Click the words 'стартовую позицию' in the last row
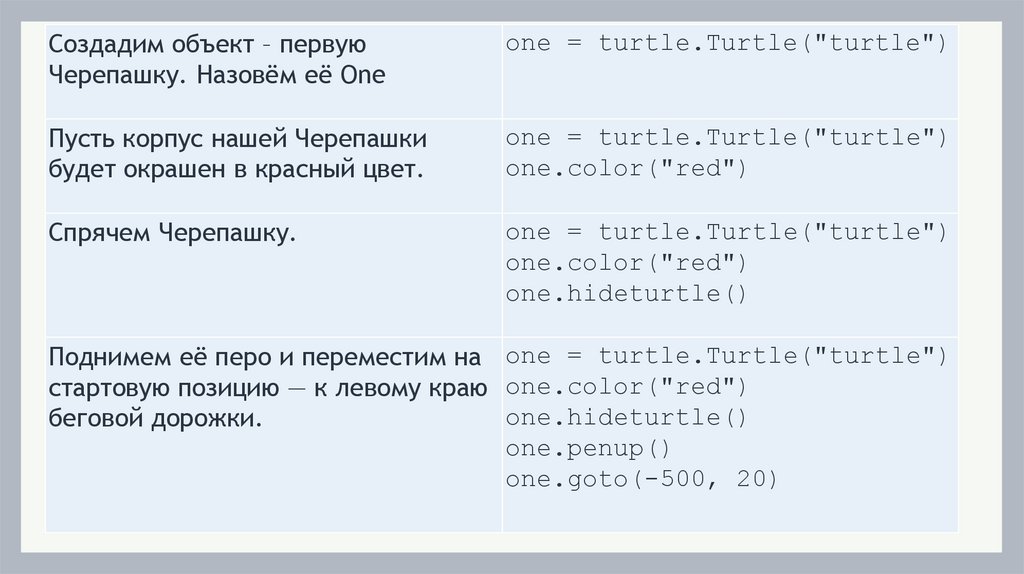The height and width of the screenshot is (574, 1024). pyautogui.click(x=163, y=388)
